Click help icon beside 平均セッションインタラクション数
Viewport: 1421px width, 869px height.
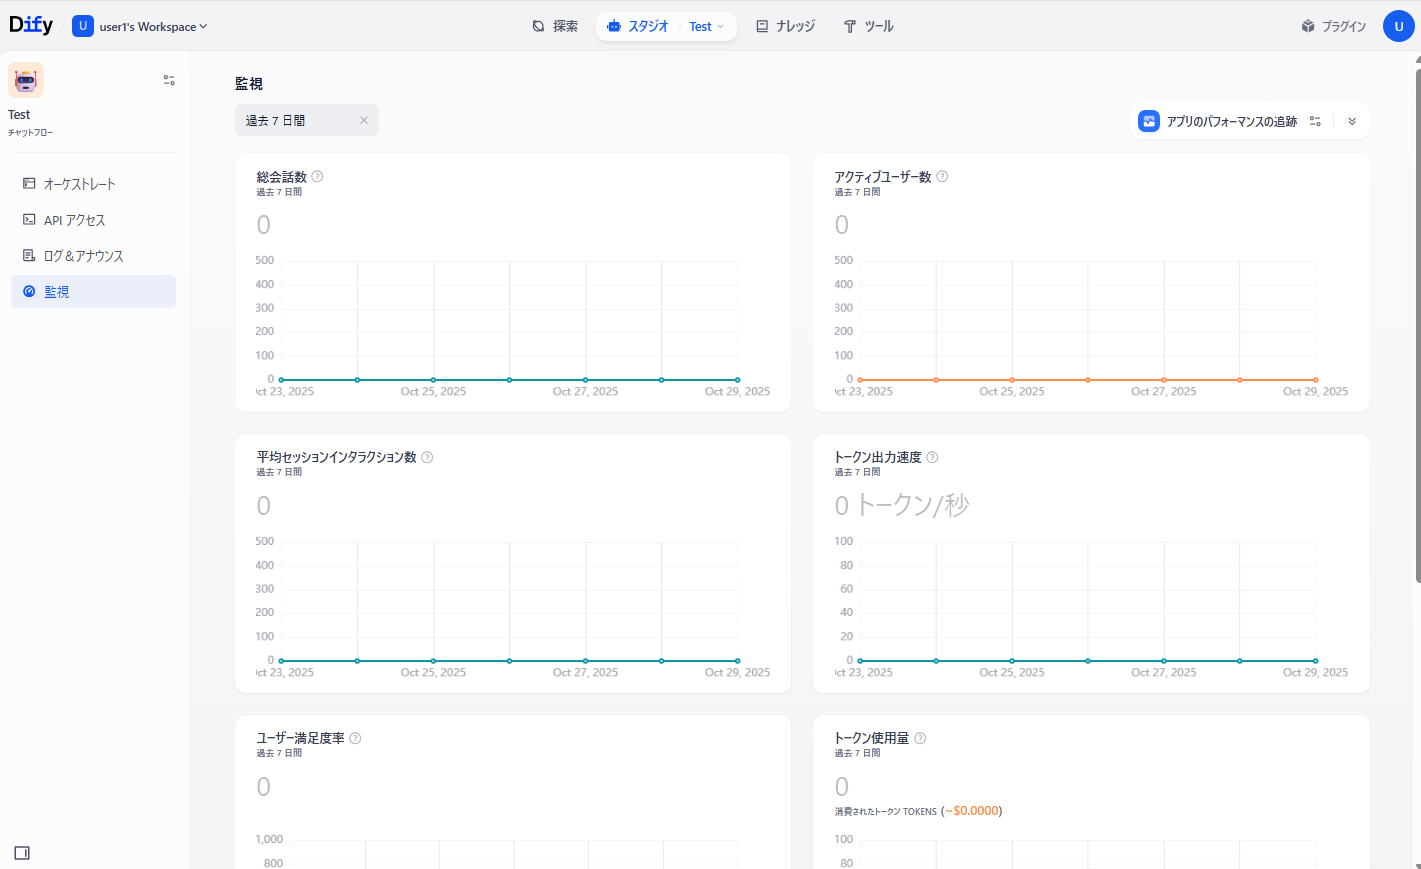pyautogui.click(x=427, y=457)
